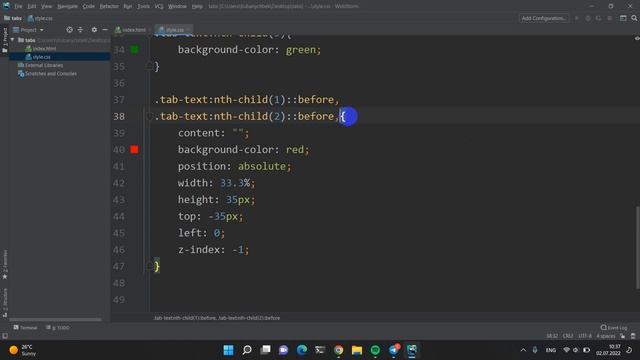Click fold end marker at line 47

tap(149, 267)
